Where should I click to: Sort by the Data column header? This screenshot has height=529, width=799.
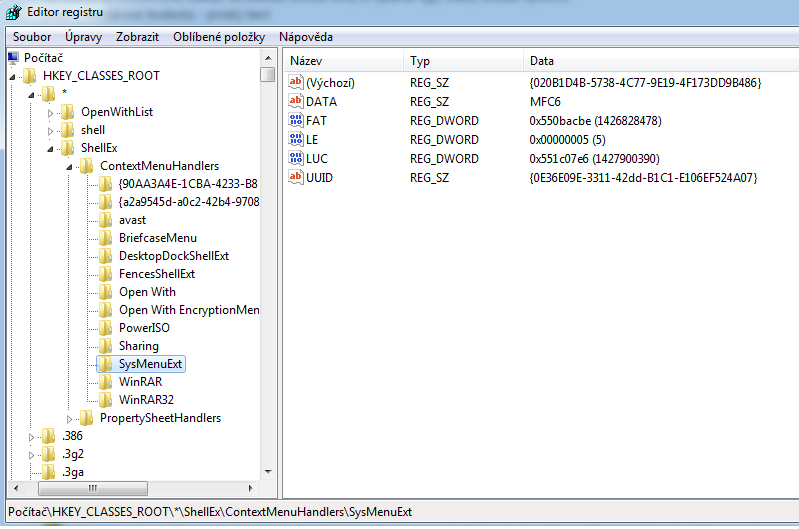point(661,61)
